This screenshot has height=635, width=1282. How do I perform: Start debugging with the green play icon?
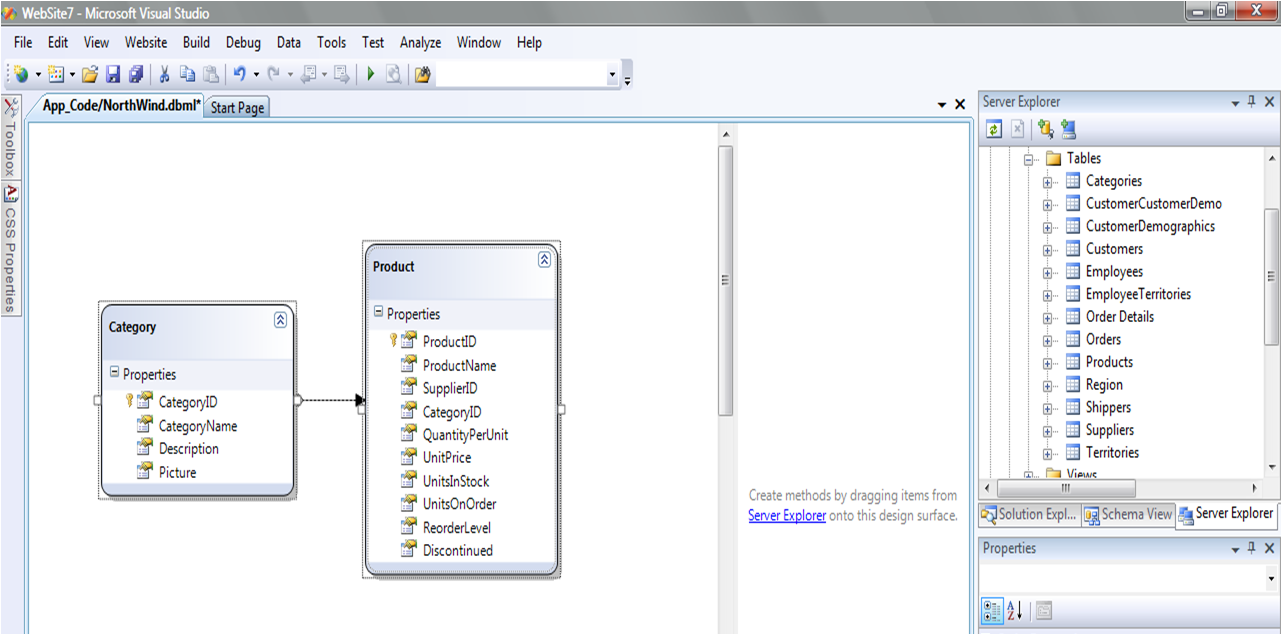click(370, 74)
